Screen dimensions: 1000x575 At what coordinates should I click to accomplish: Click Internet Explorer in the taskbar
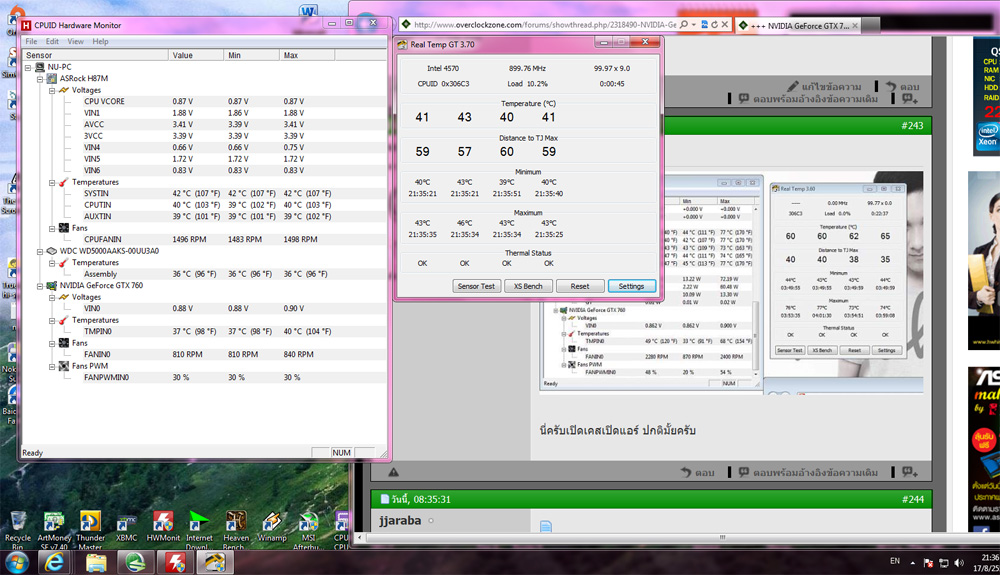click(x=54, y=562)
